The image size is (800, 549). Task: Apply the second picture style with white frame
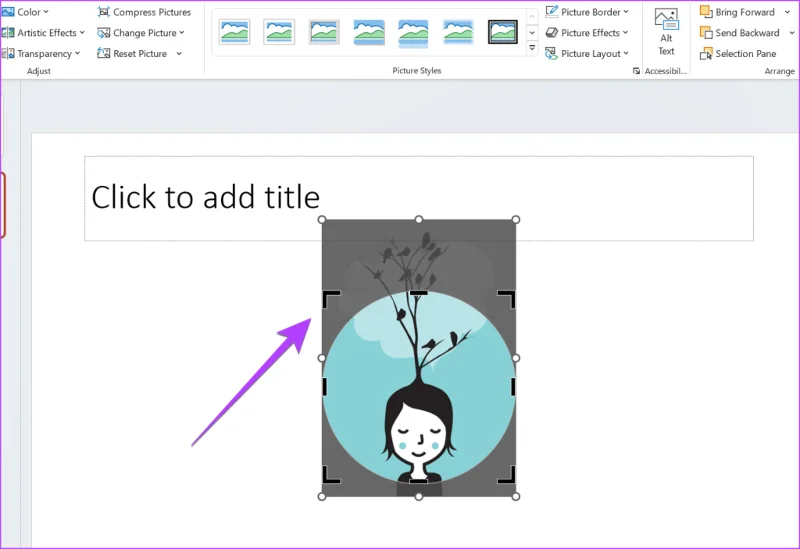279,32
